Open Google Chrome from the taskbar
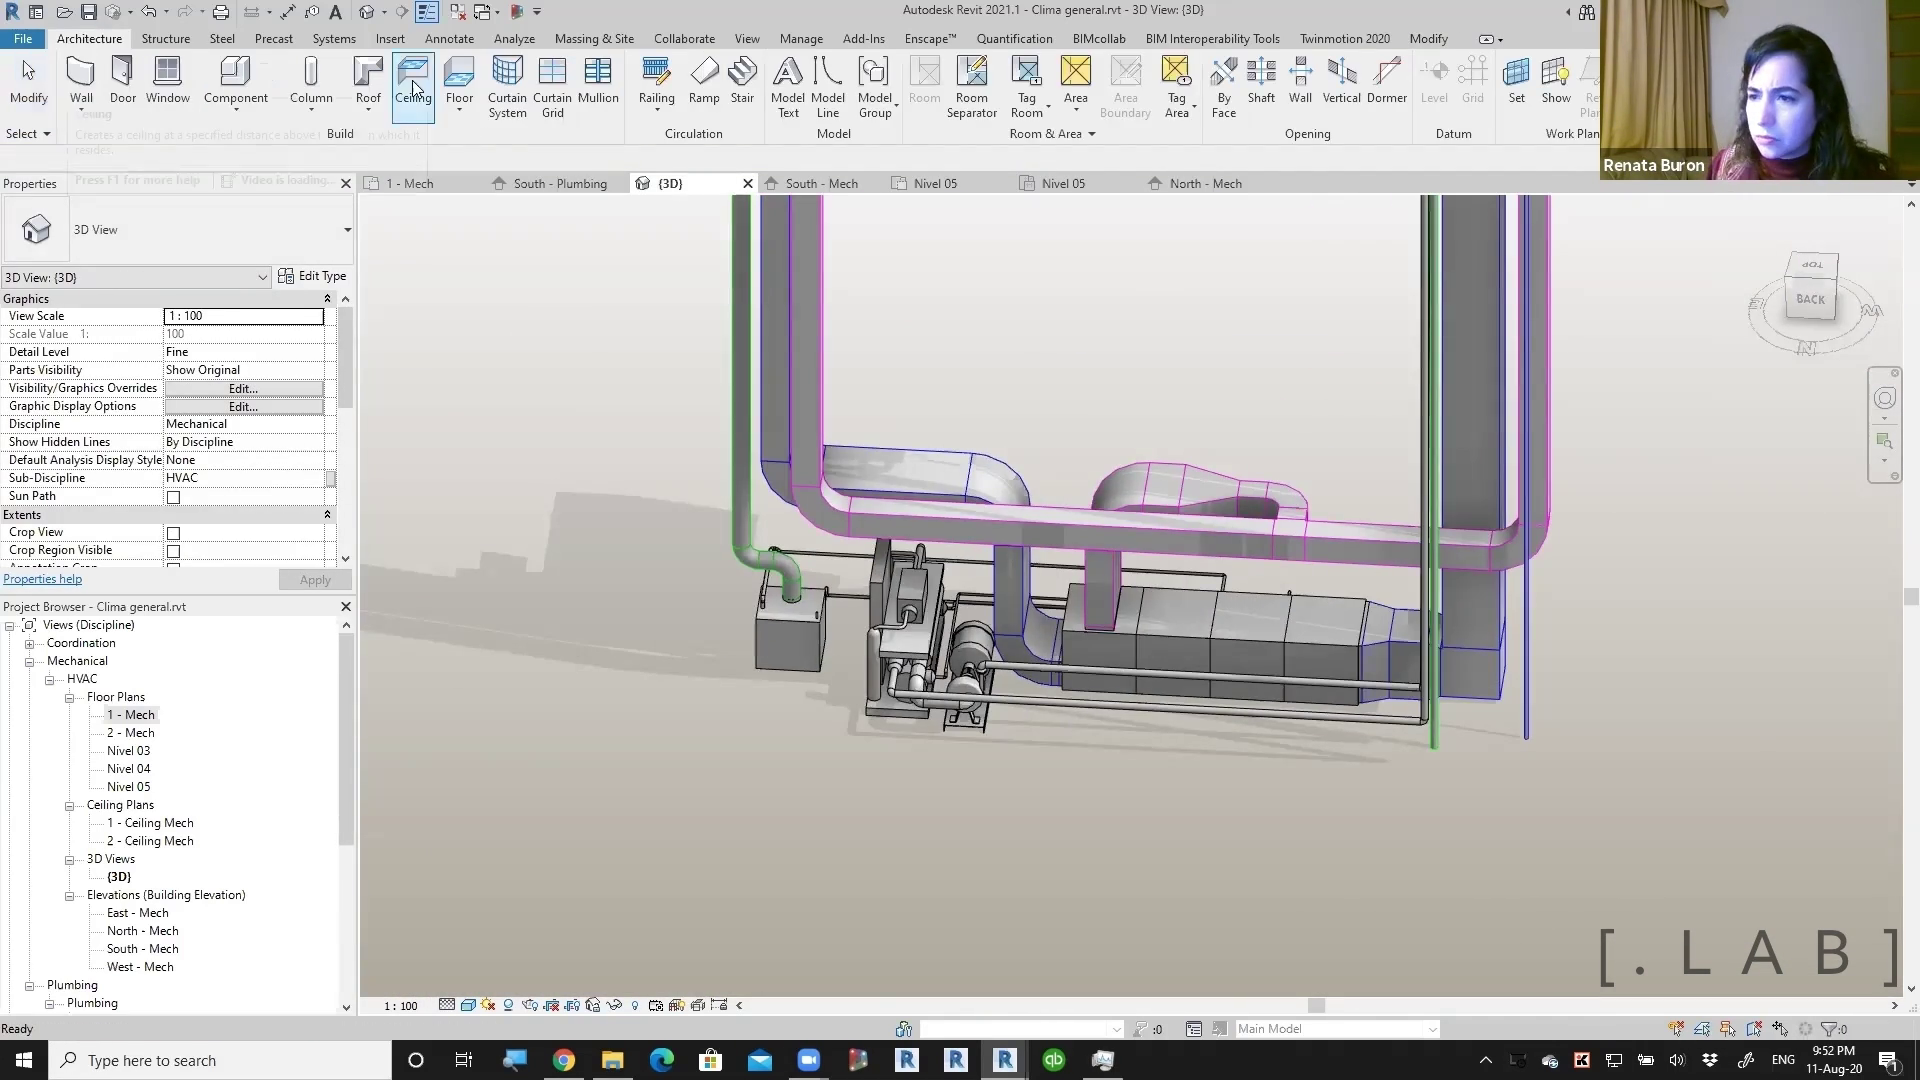1920x1080 pixels. [564, 1060]
